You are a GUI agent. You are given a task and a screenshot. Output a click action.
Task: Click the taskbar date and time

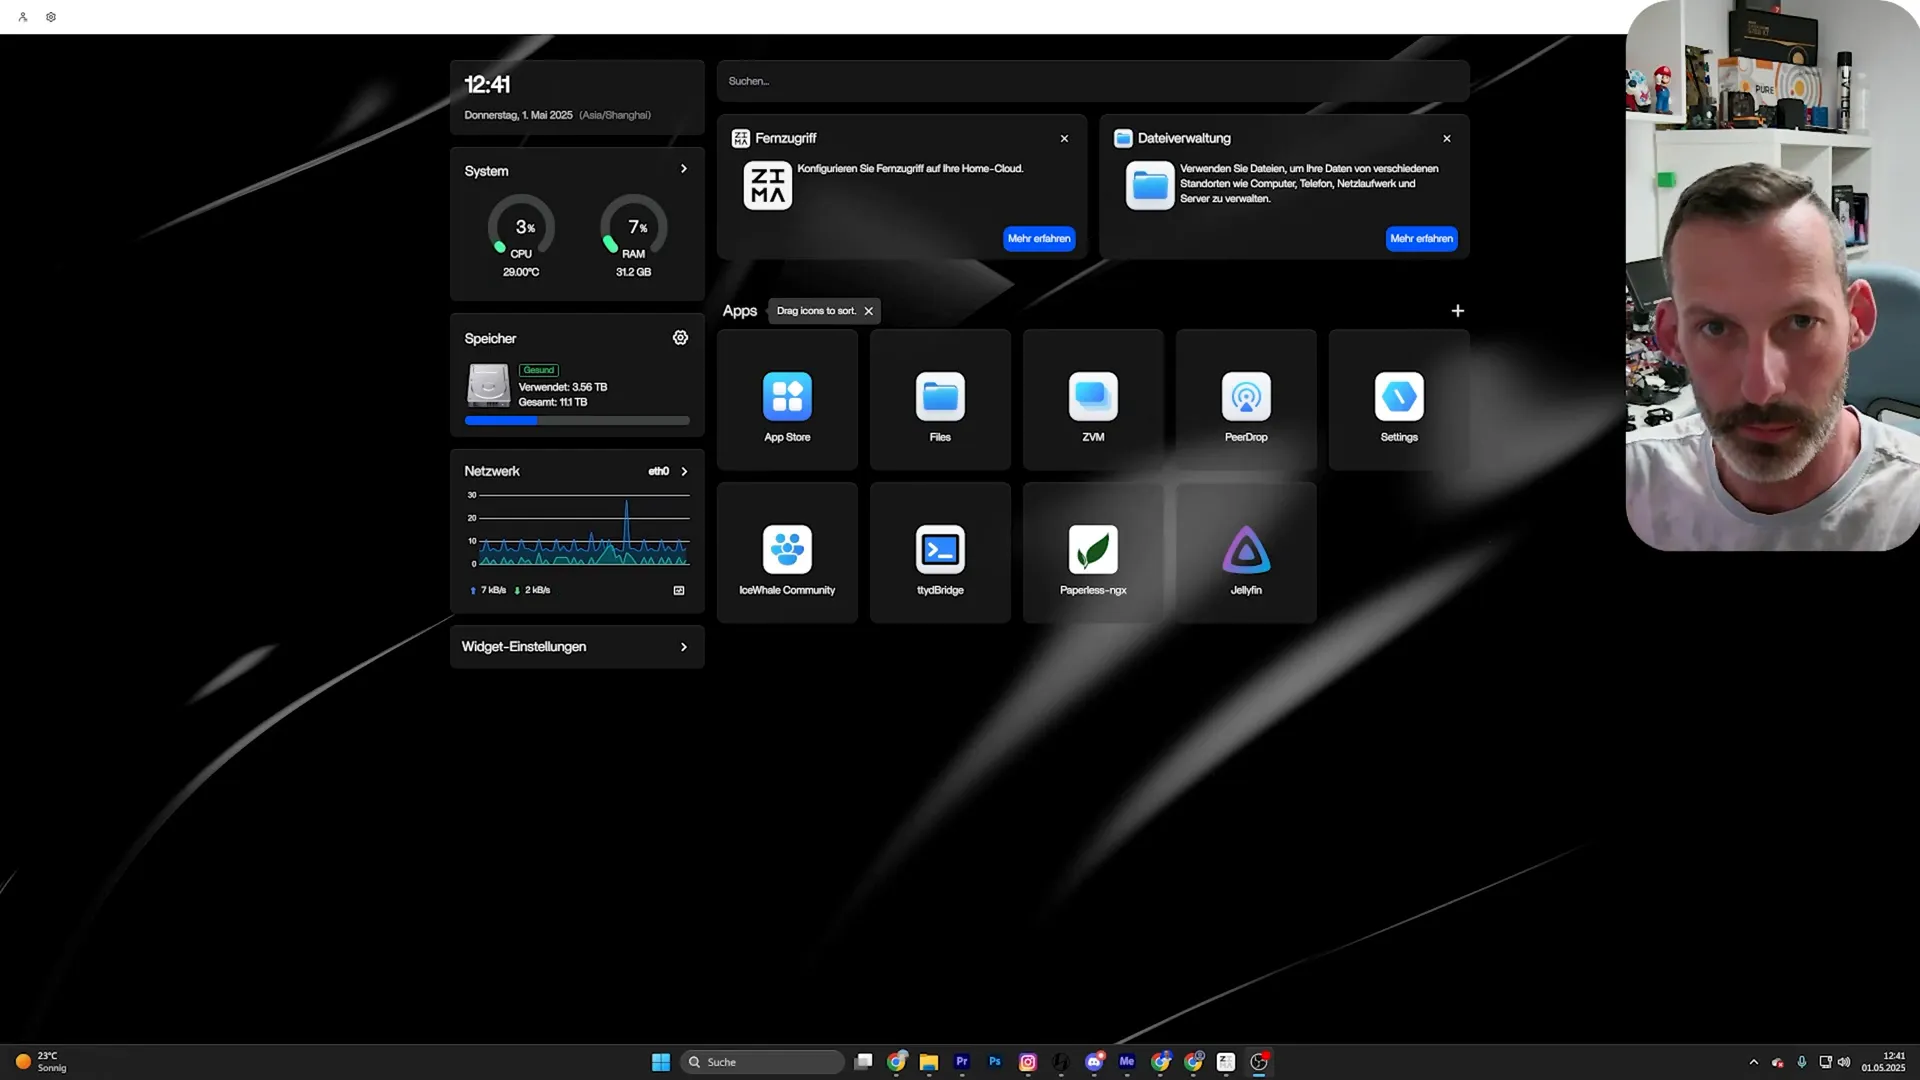1883,1062
